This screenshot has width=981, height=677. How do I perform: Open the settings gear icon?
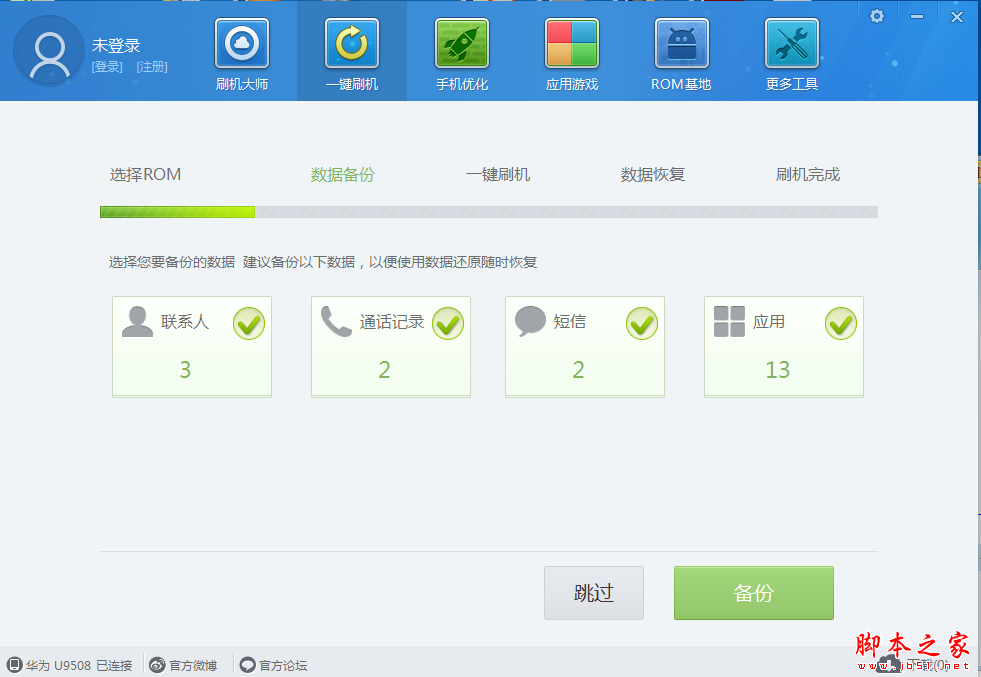(x=877, y=16)
